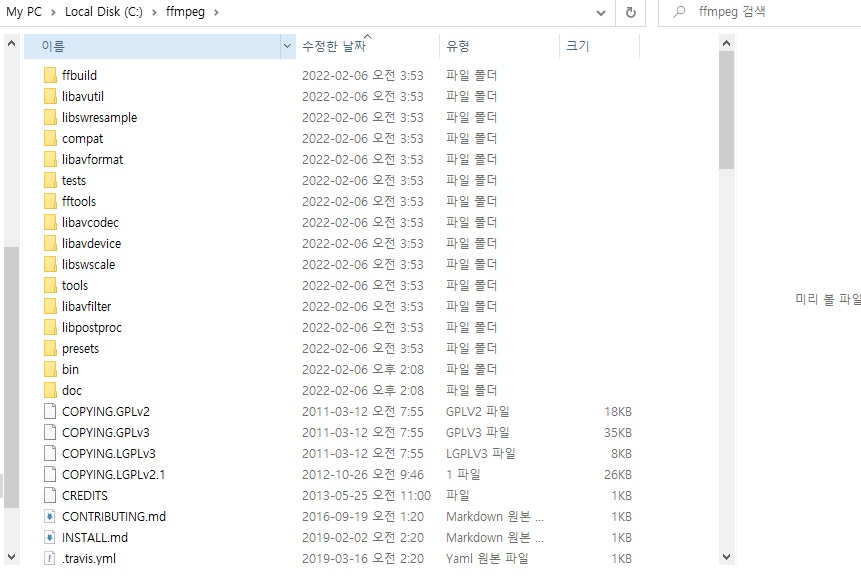Screen dimensions: 861x586
Task: Select the libavfilter folder icon
Action: tap(50, 306)
